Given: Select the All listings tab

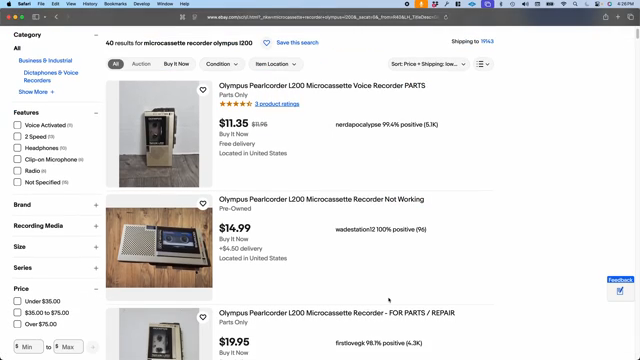Looking at the screenshot, I should coord(116,64).
